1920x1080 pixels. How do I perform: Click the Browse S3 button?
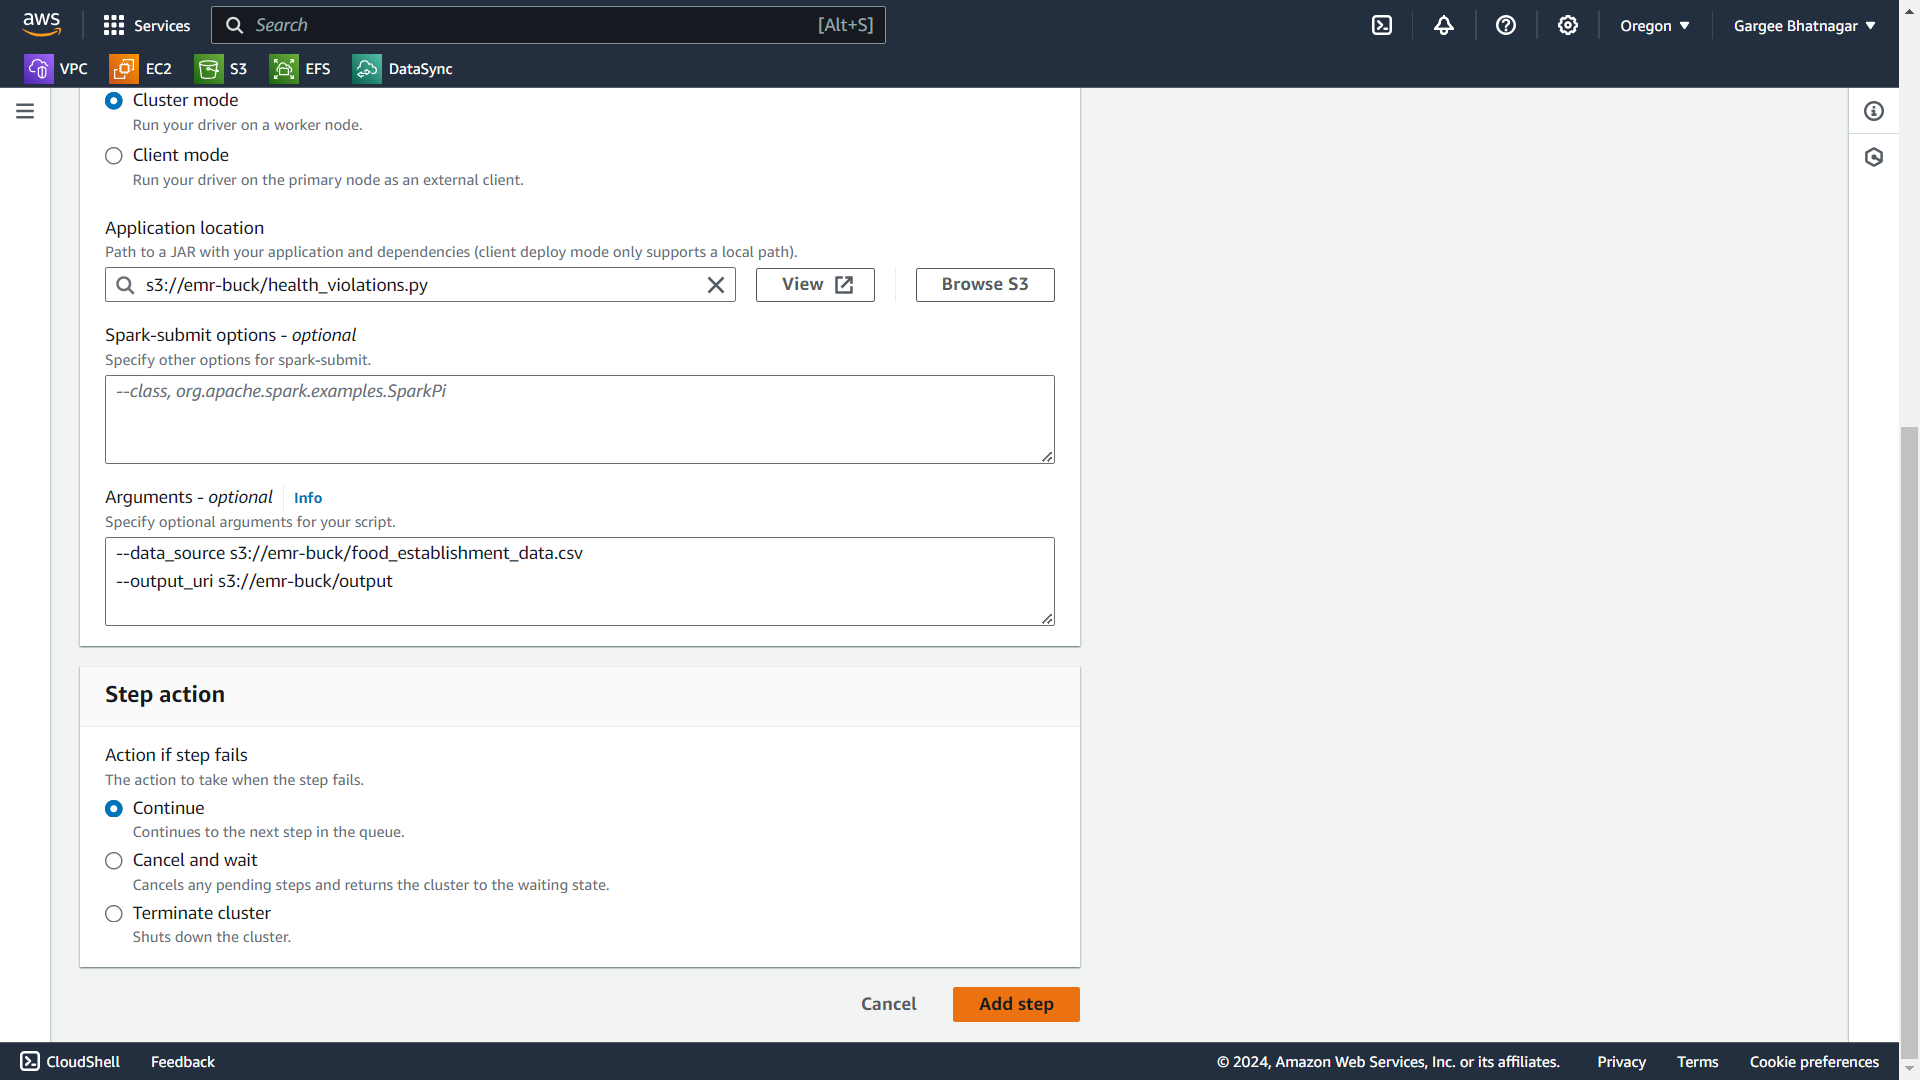click(x=985, y=285)
